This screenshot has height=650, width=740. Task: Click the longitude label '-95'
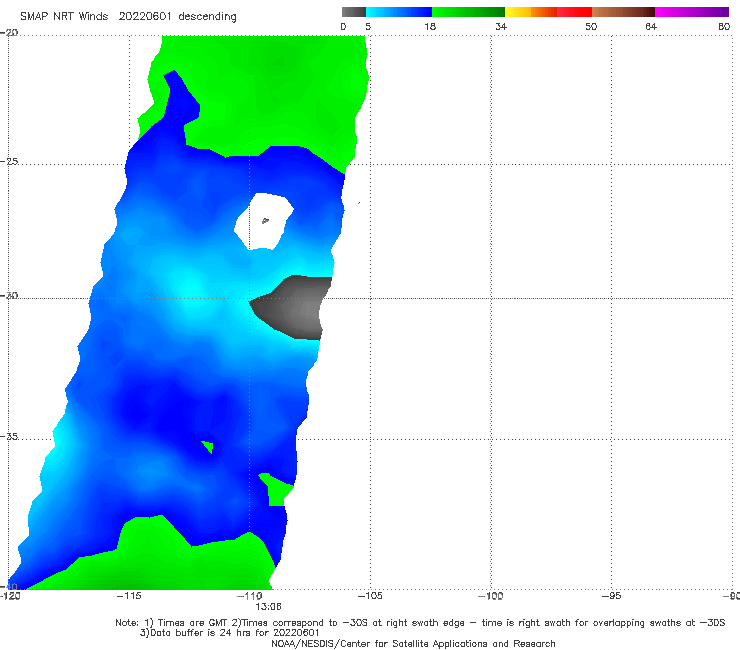pyautogui.click(x=611, y=596)
